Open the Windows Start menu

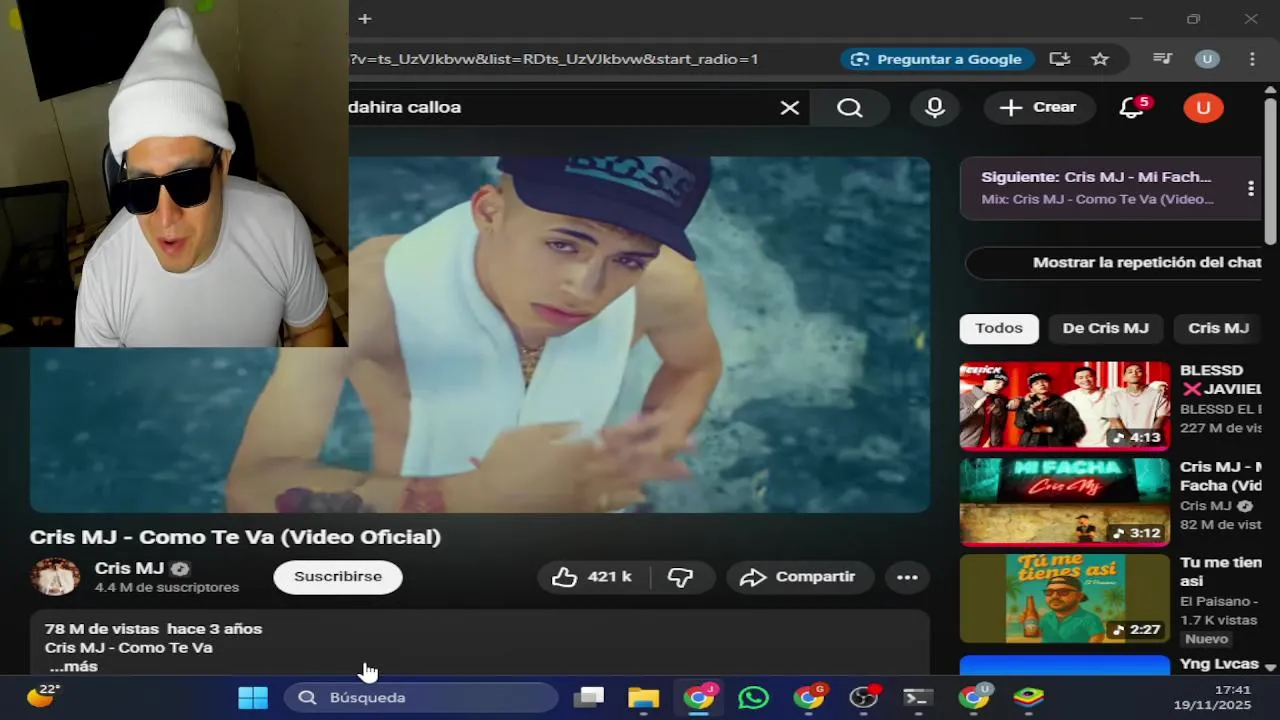[253, 698]
